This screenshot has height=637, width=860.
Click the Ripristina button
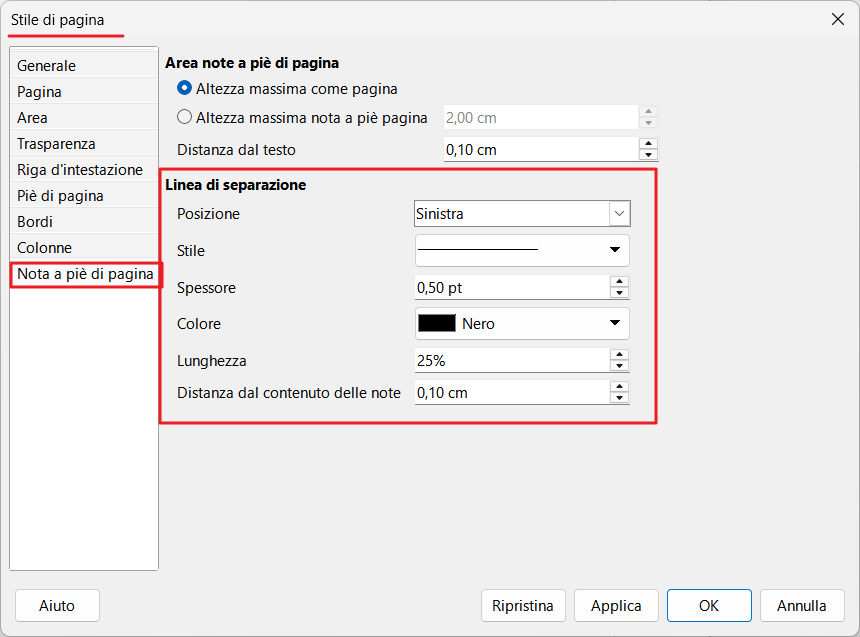[523, 605]
